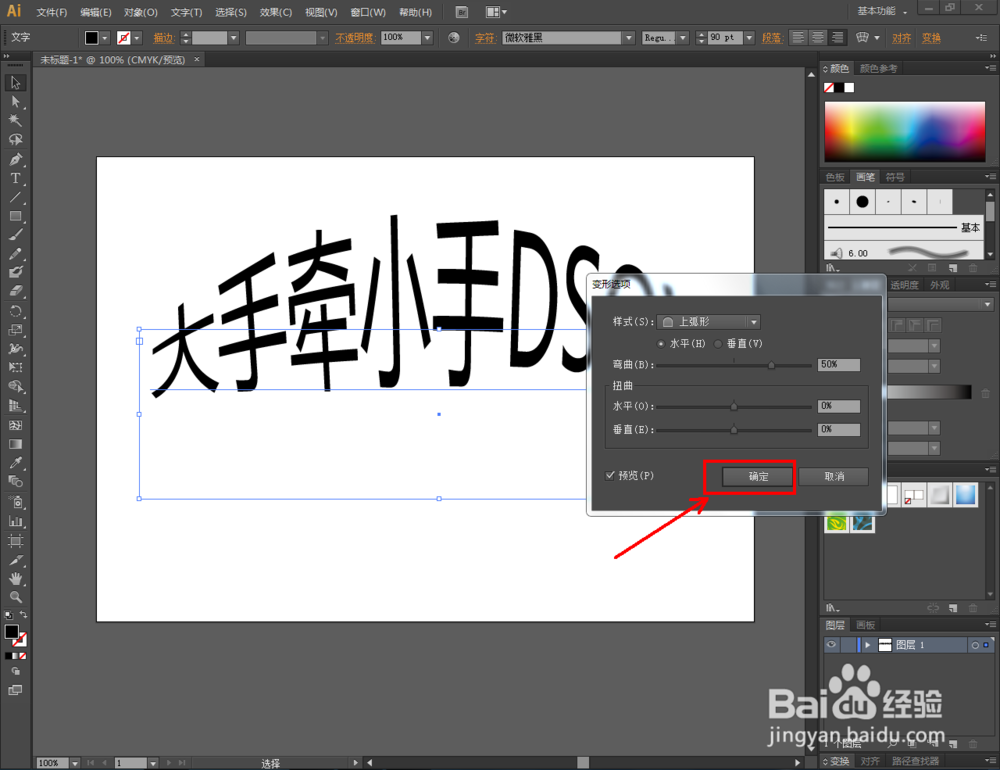Select the Gradient tool
This screenshot has width=1000, height=770.
coord(15,444)
